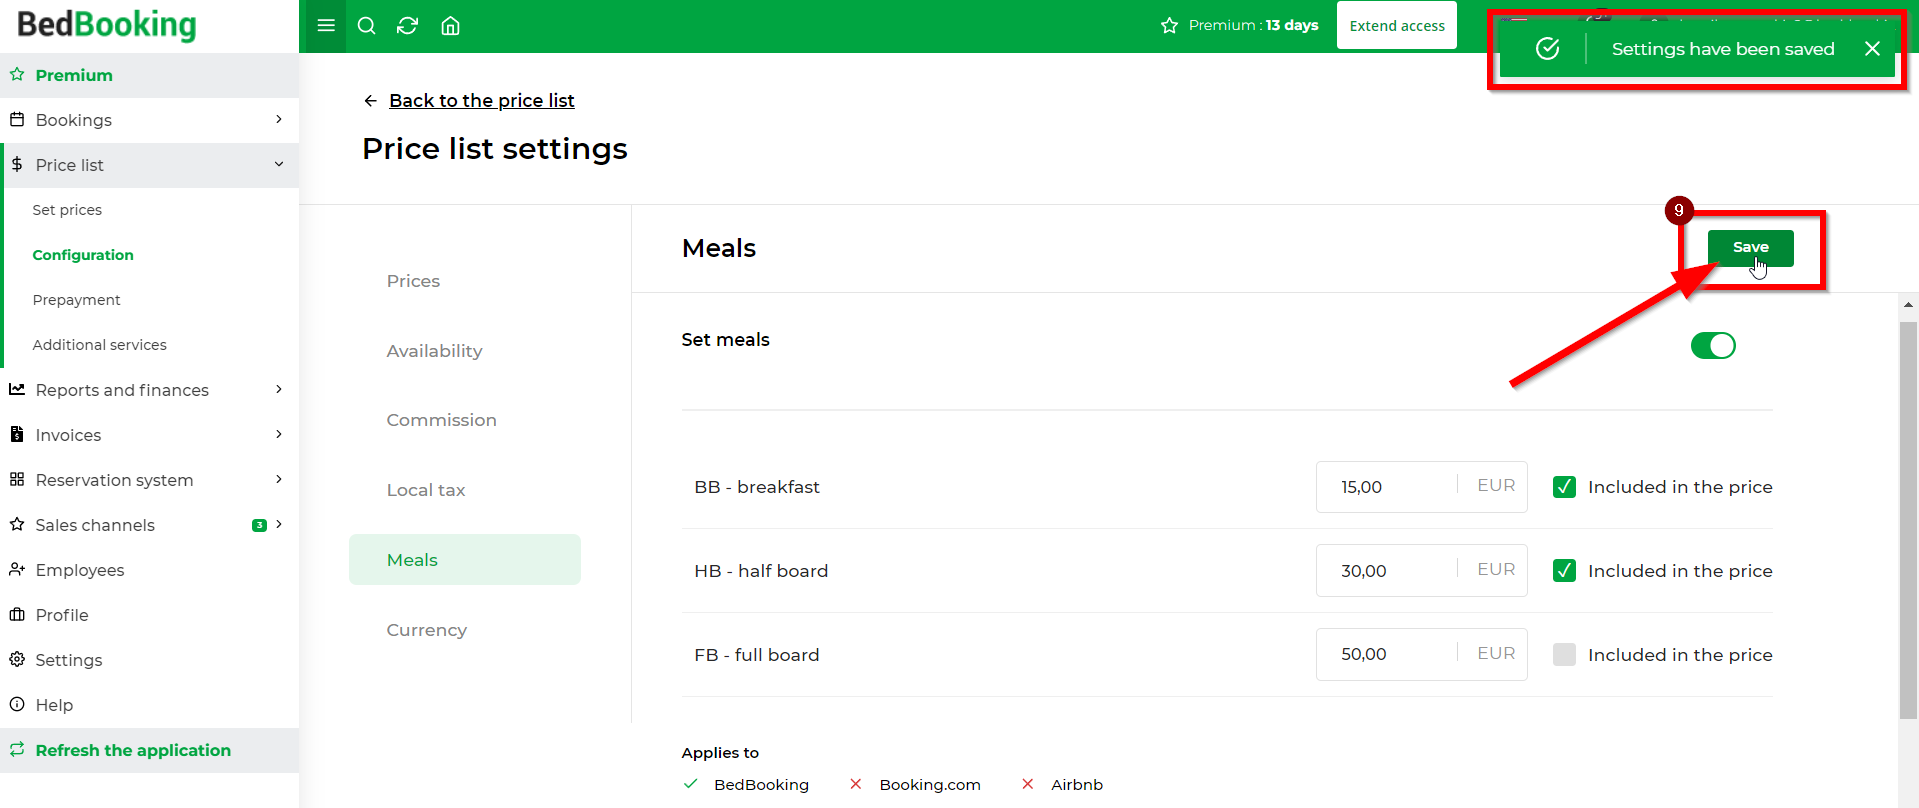This screenshot has width=1919, height=808.
Task: Click the Help info icon
Action: pos(17,704)
